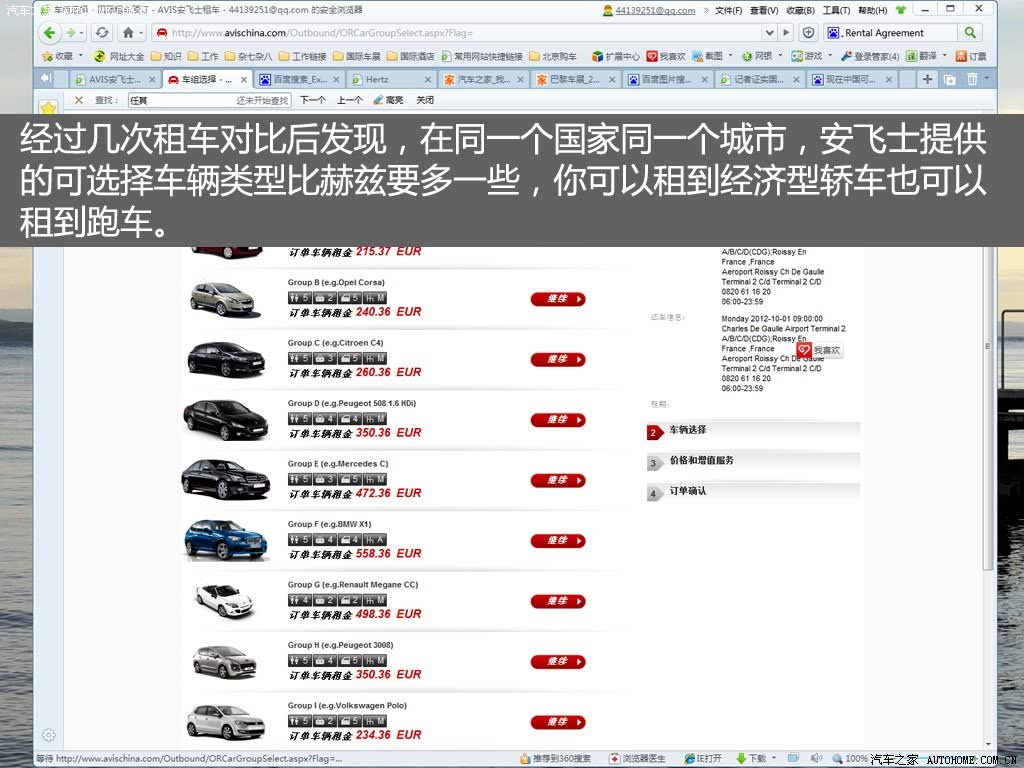Open the 文件(F) menu
This screenshot has height=768, width=1024.
729,10
